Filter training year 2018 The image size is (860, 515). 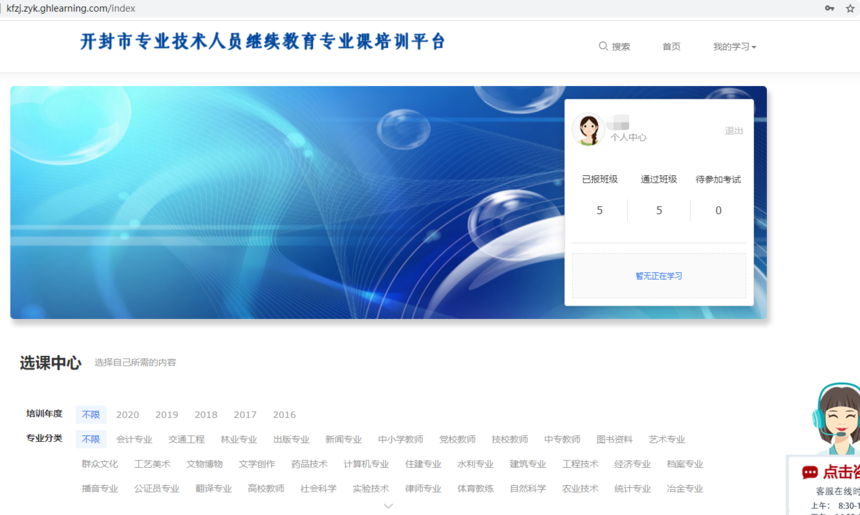[206, 415]
